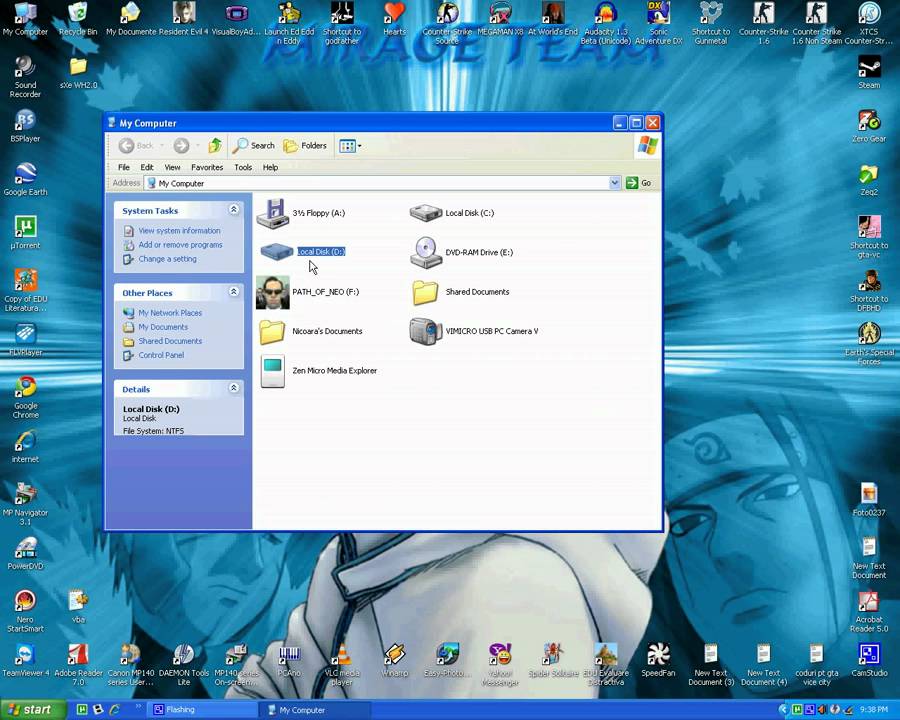The image size is (900, 720).
Task: Open the File menu
Action: tap(124, 167)
